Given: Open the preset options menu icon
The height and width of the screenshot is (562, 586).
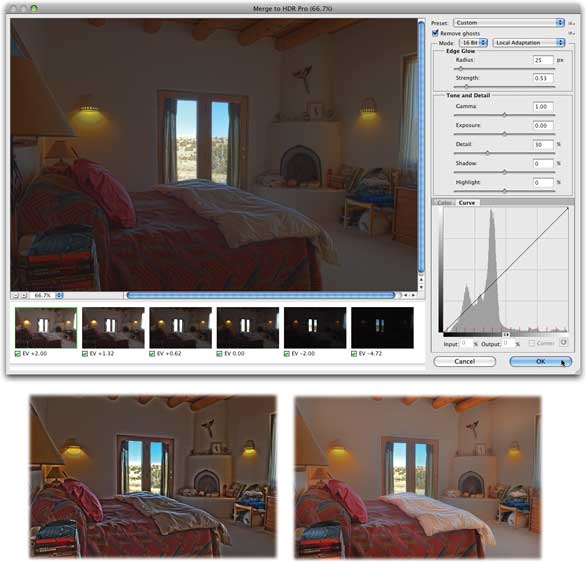Looking at the screenshot, I should coord(571,23).
